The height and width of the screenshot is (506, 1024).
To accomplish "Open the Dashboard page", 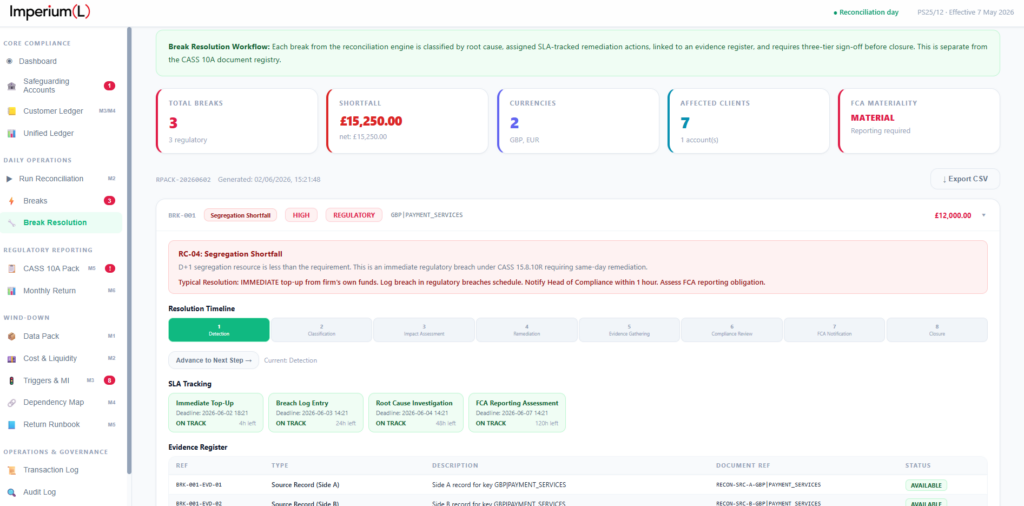I will pyautogui.click(x=37, y=61).
